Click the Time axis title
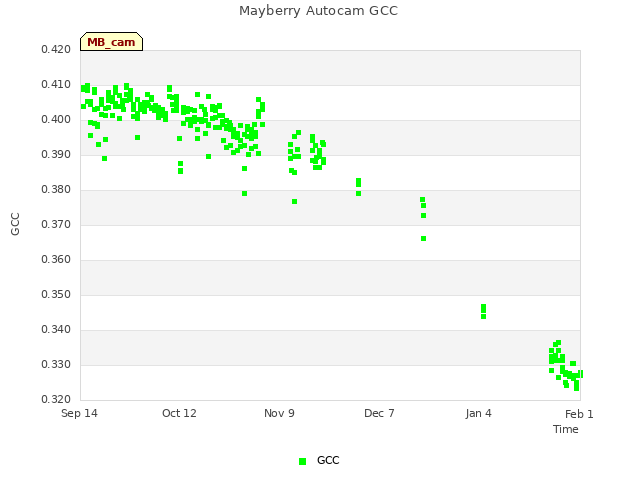Screen dimensions: 640x480 tap(566, 429)
